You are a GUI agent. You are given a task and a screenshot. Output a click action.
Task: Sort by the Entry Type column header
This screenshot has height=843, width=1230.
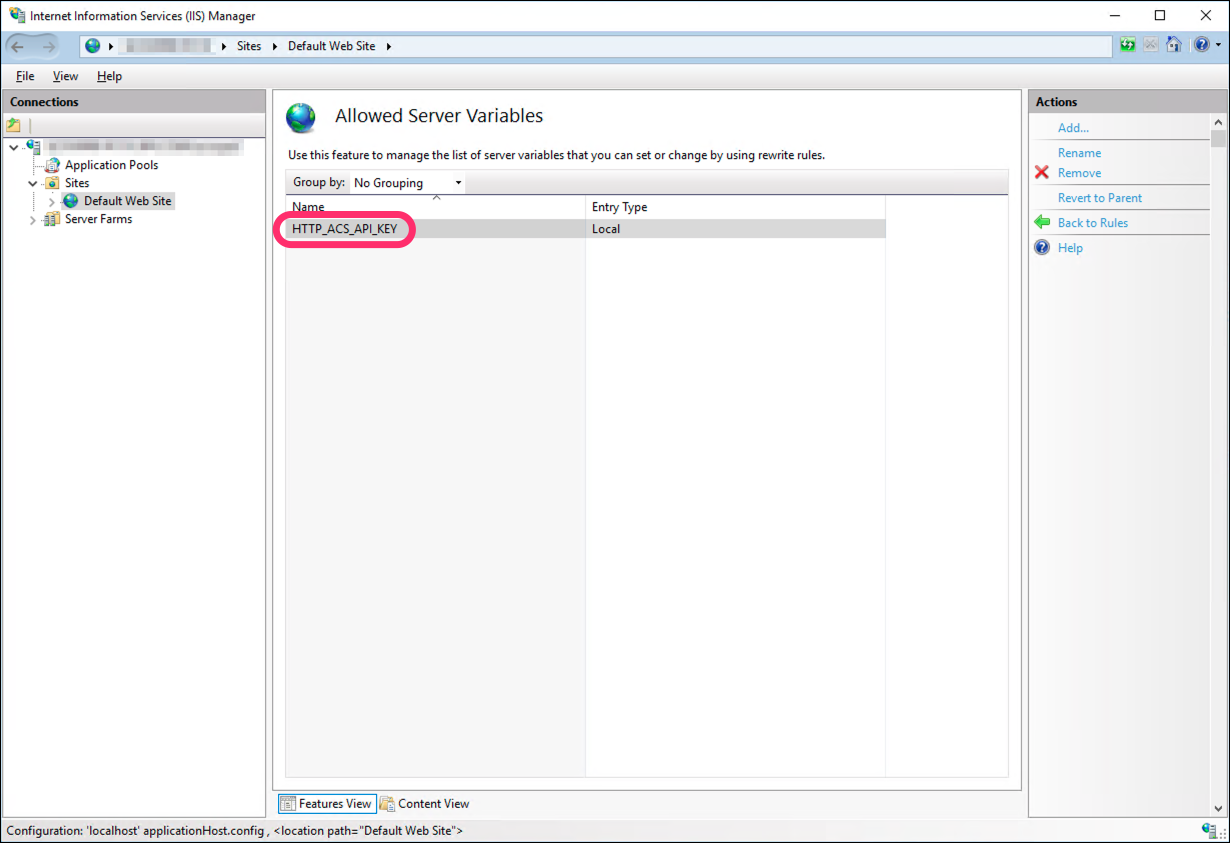[x=619, y=207]
